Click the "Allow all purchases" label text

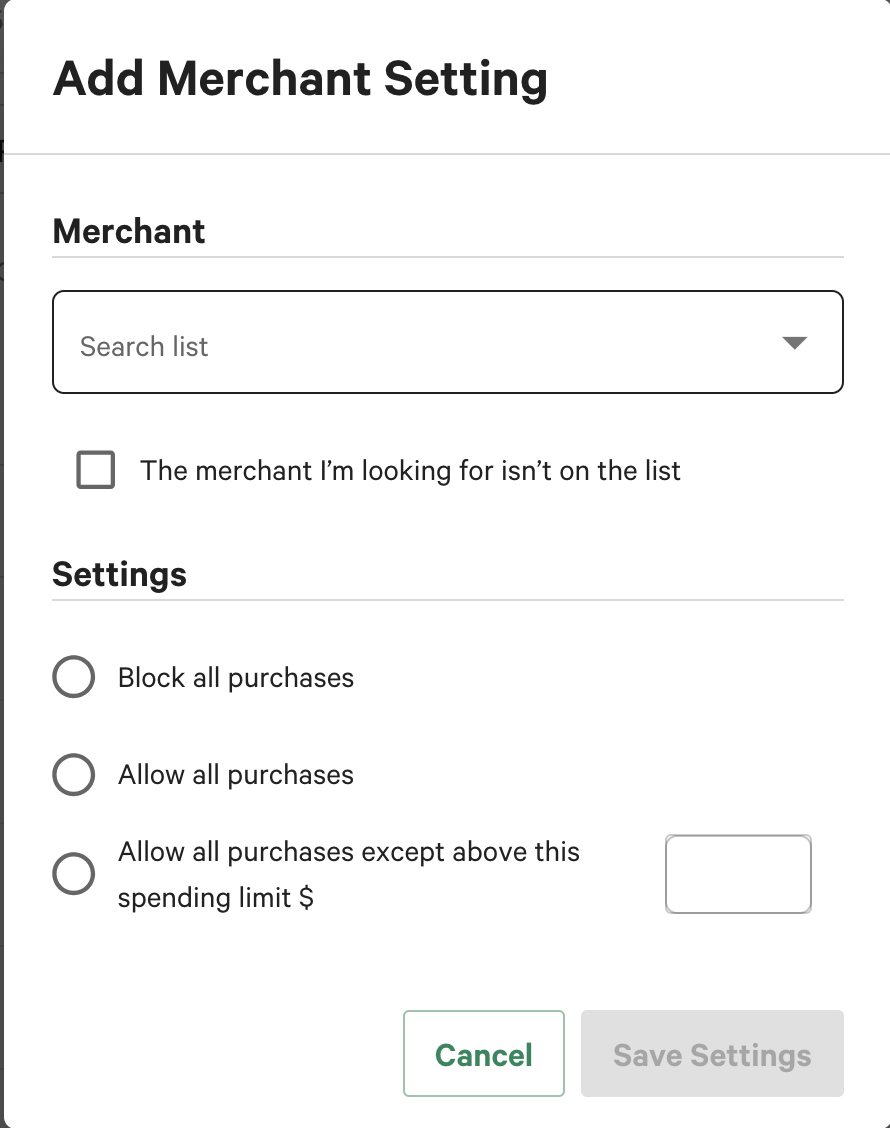point(236,775)
